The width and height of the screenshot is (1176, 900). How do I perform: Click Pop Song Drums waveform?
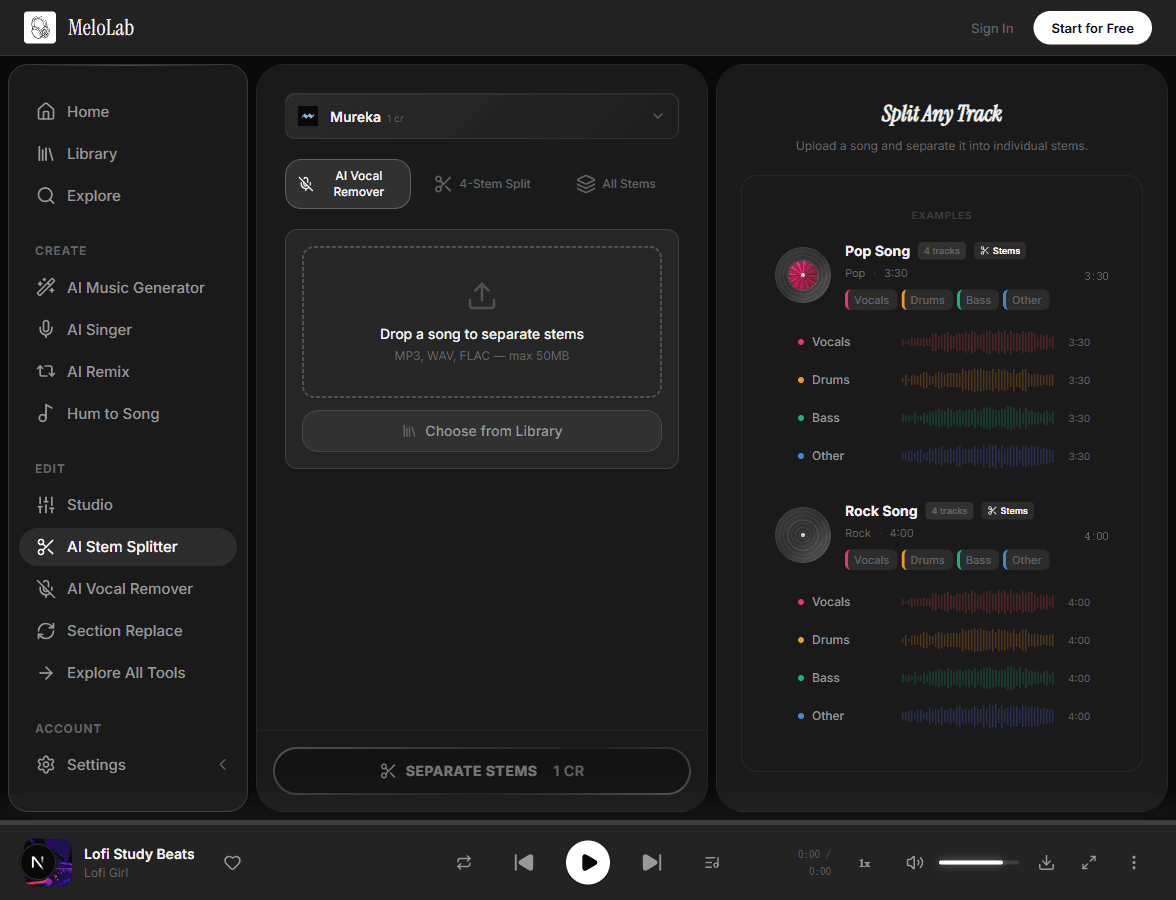977,380
